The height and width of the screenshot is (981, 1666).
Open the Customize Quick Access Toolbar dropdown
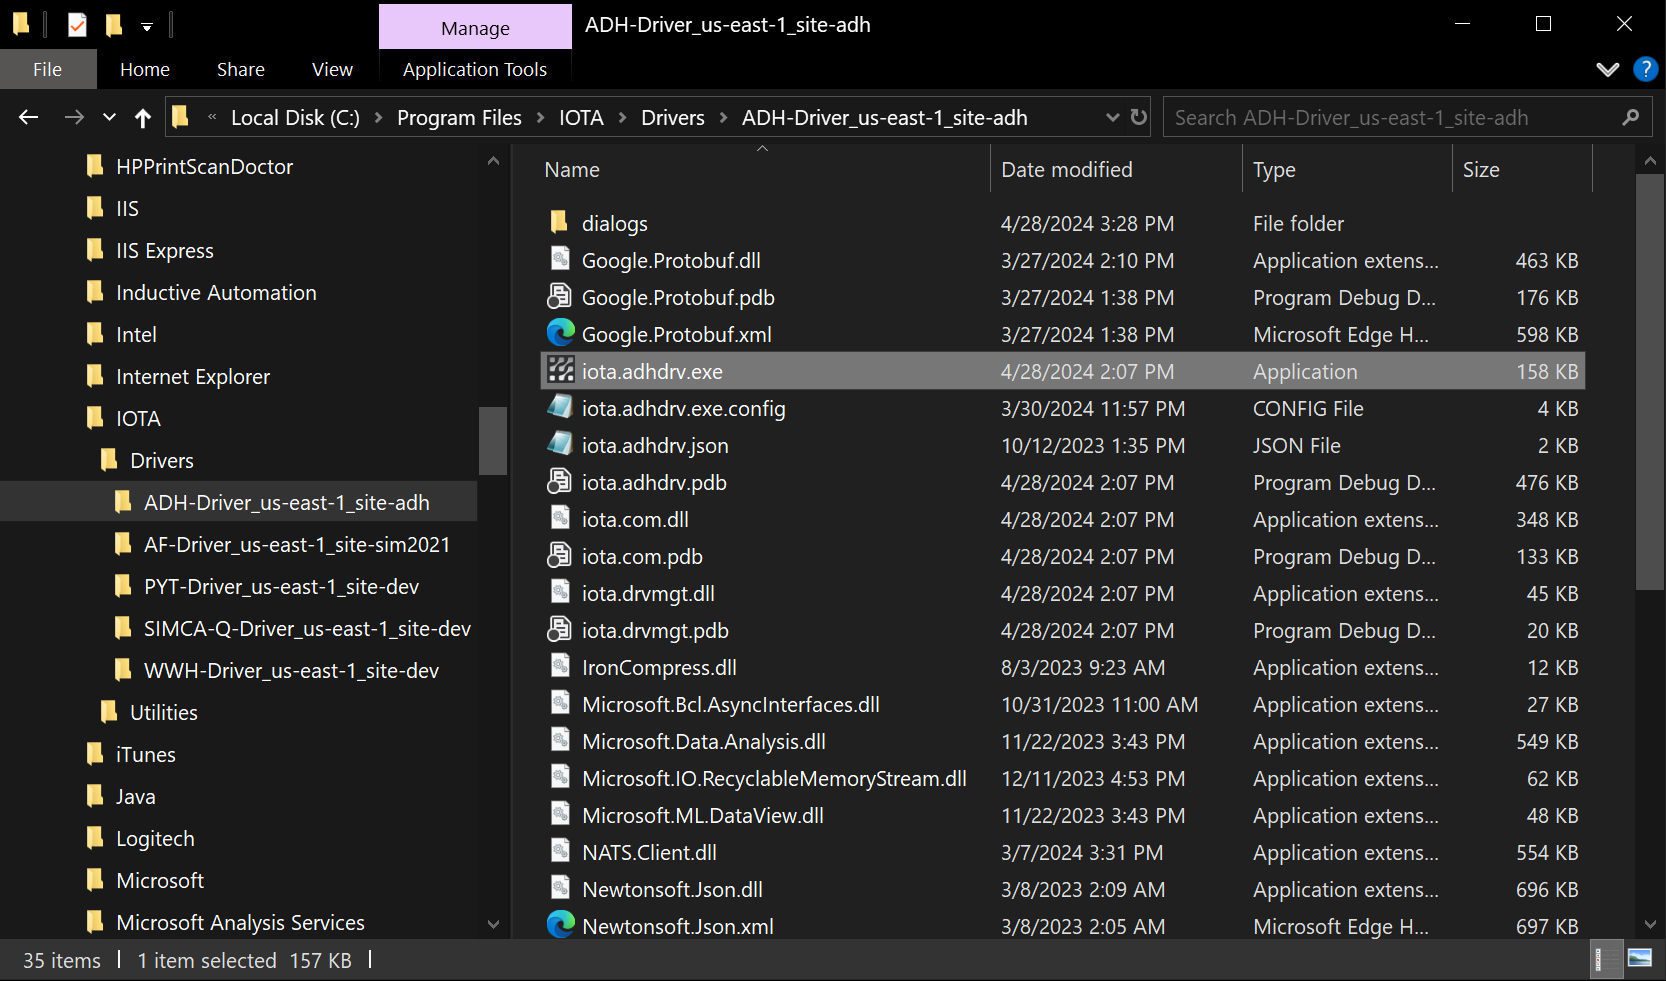(147, 26)
